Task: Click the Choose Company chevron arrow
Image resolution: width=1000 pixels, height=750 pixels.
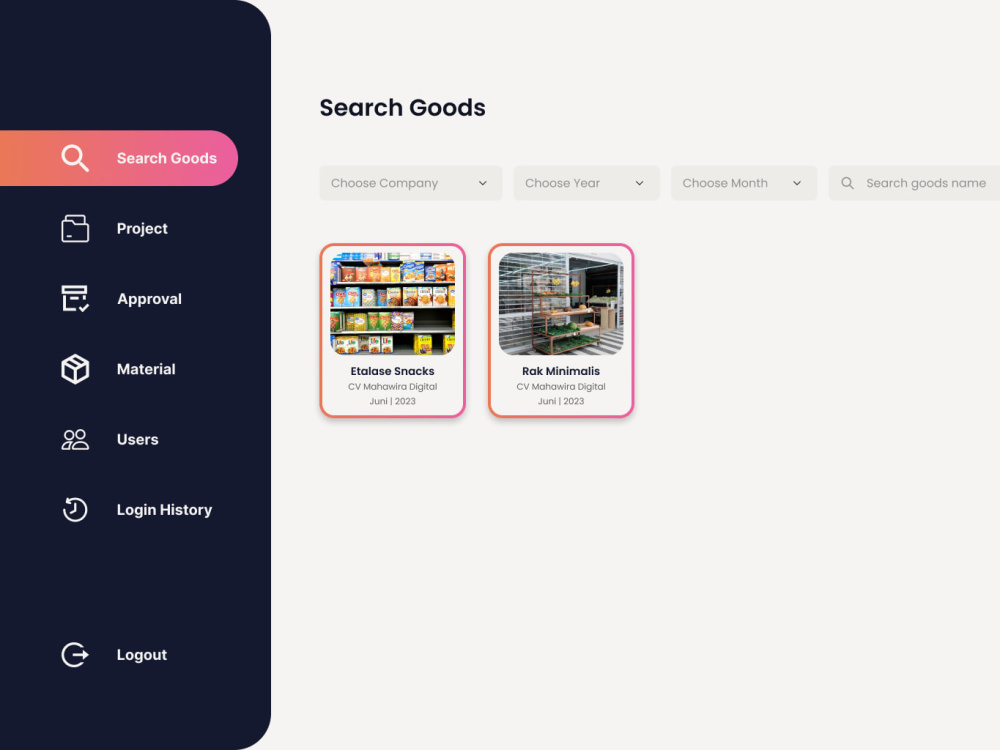Action: (483, 183)
